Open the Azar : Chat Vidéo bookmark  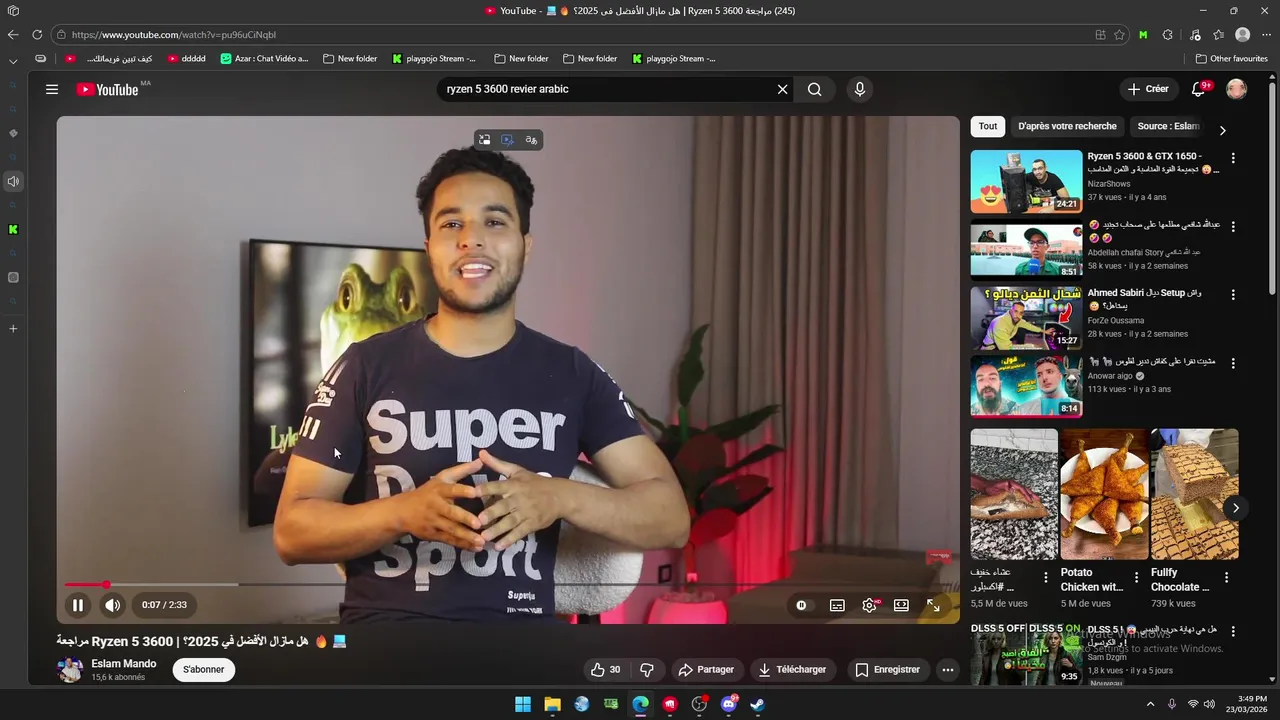point(265,58)
